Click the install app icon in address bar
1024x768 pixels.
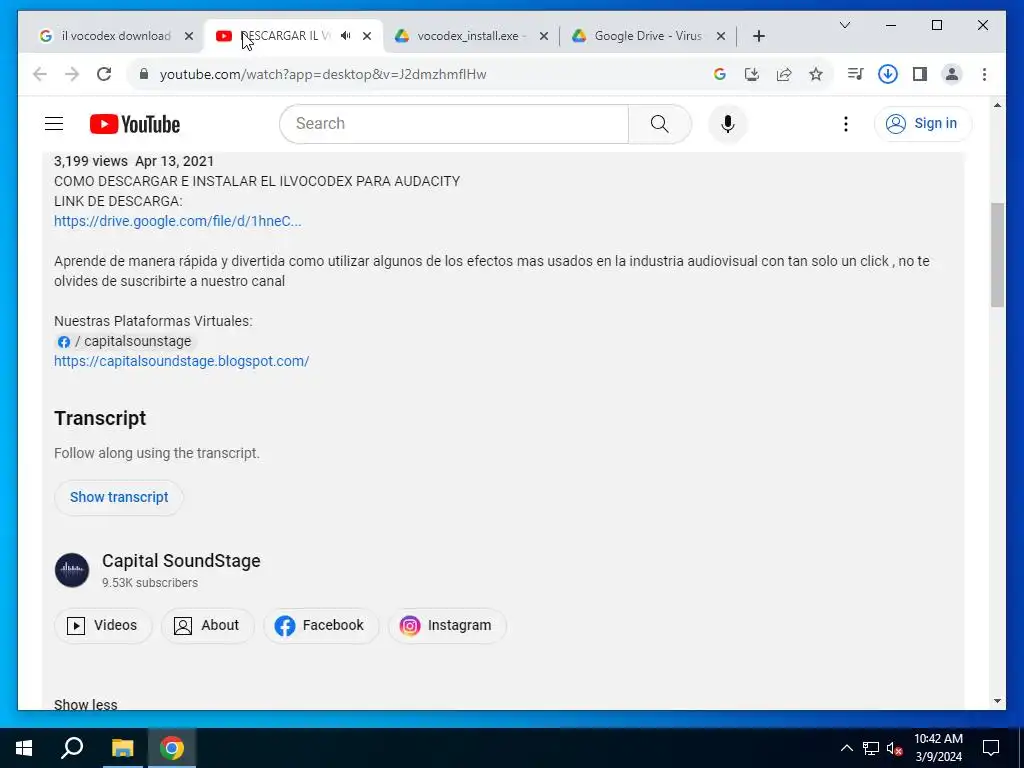[x=752, y=74]
